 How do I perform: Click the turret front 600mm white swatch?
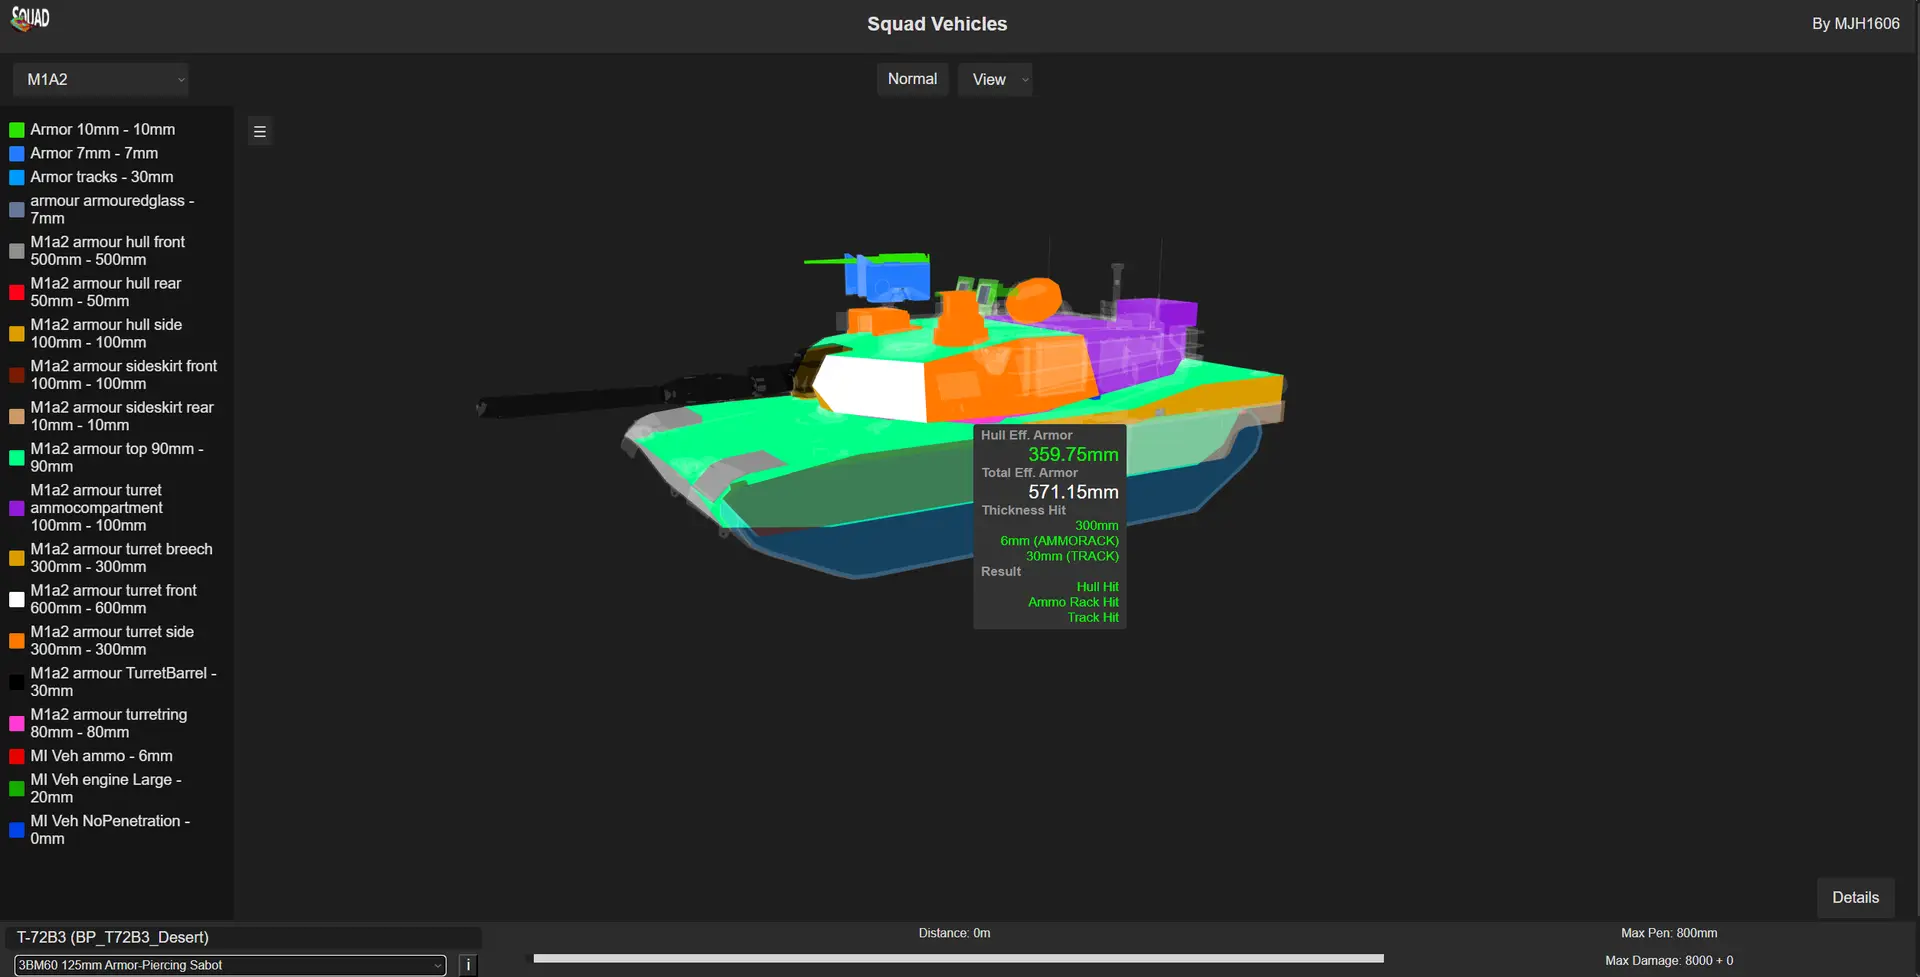tap(17, 599)
